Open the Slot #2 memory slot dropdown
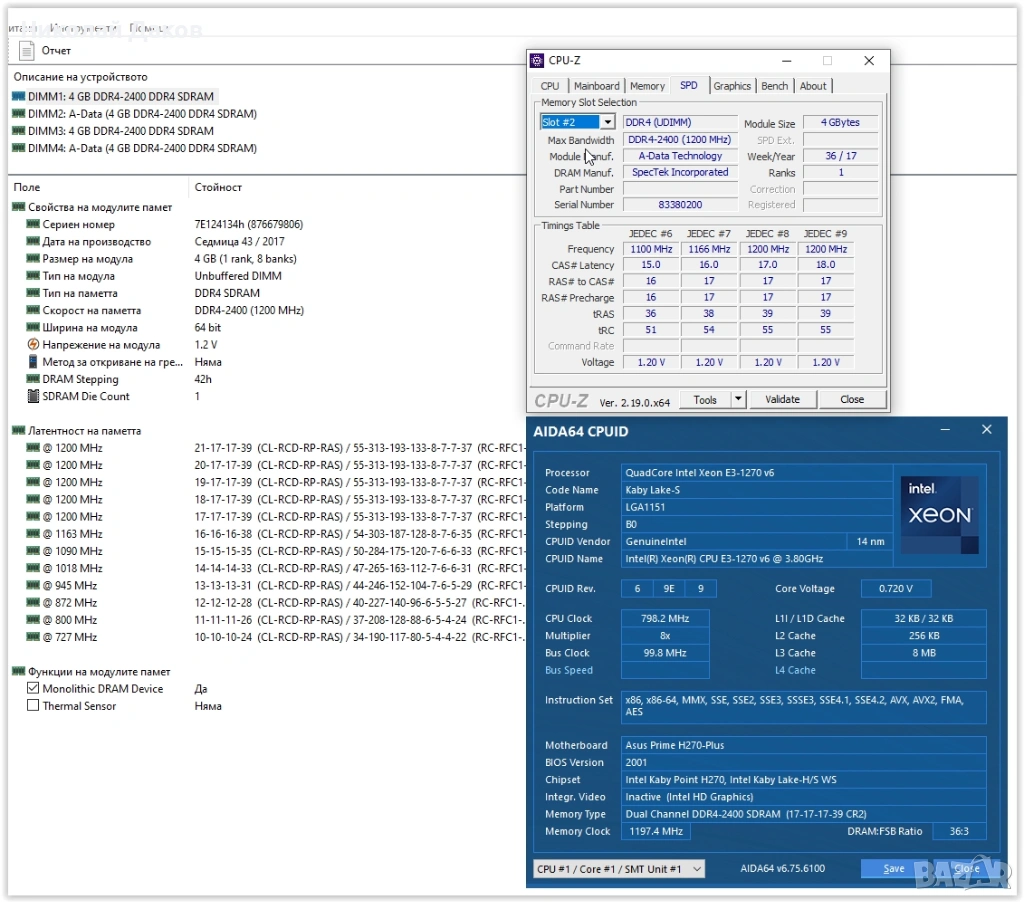Screen dimensions: 1024x902 click(x=607, y=122)
